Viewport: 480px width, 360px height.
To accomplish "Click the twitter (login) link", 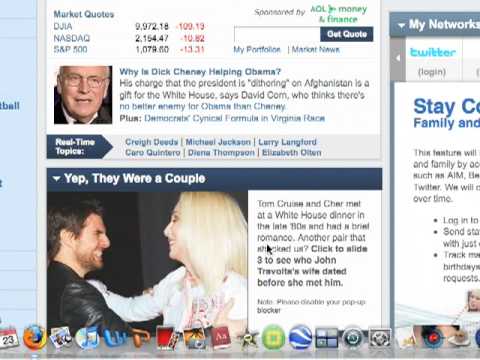I will pos(432,72).
